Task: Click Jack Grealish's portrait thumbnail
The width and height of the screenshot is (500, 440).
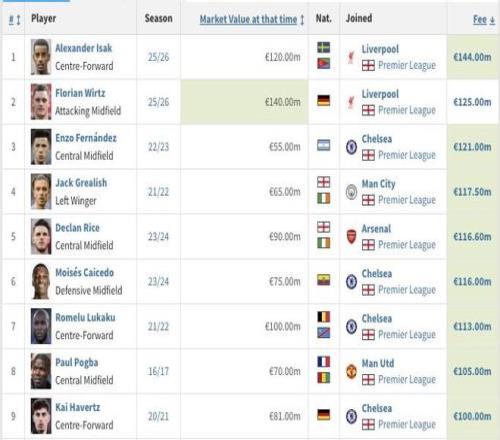Action: pos(41,192)
